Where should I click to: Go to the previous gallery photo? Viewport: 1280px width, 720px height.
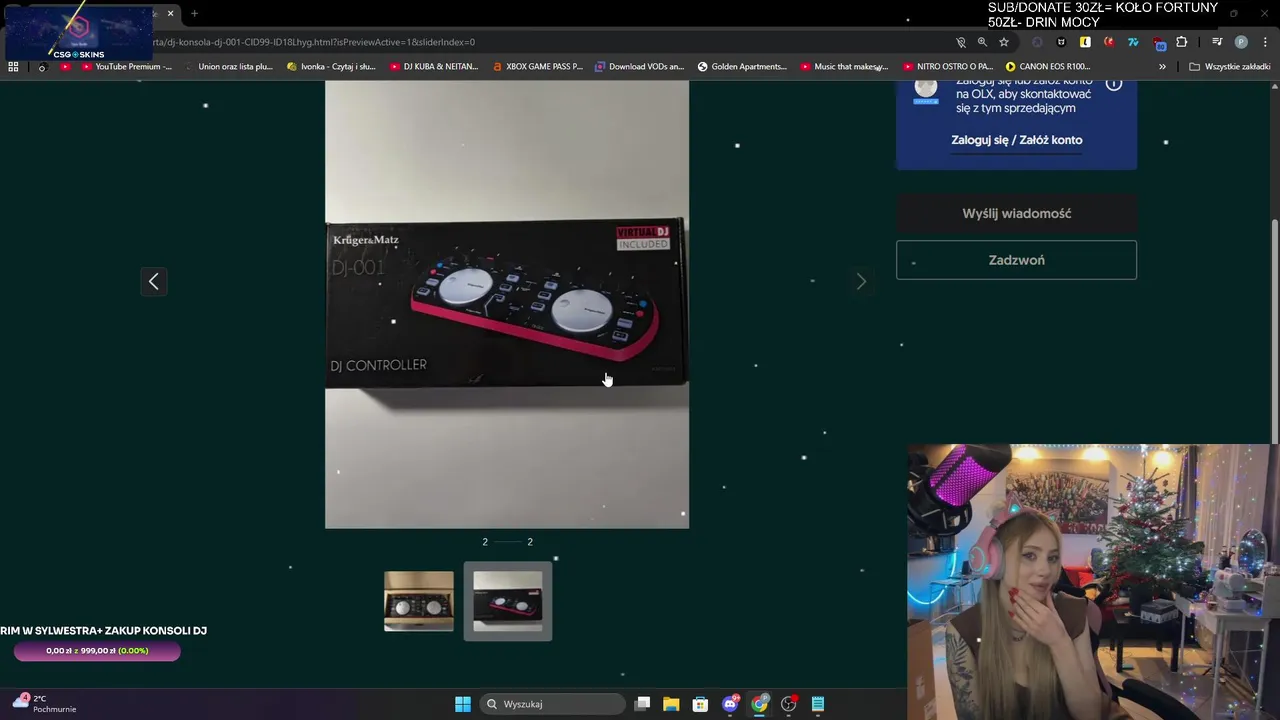(153, 282)
